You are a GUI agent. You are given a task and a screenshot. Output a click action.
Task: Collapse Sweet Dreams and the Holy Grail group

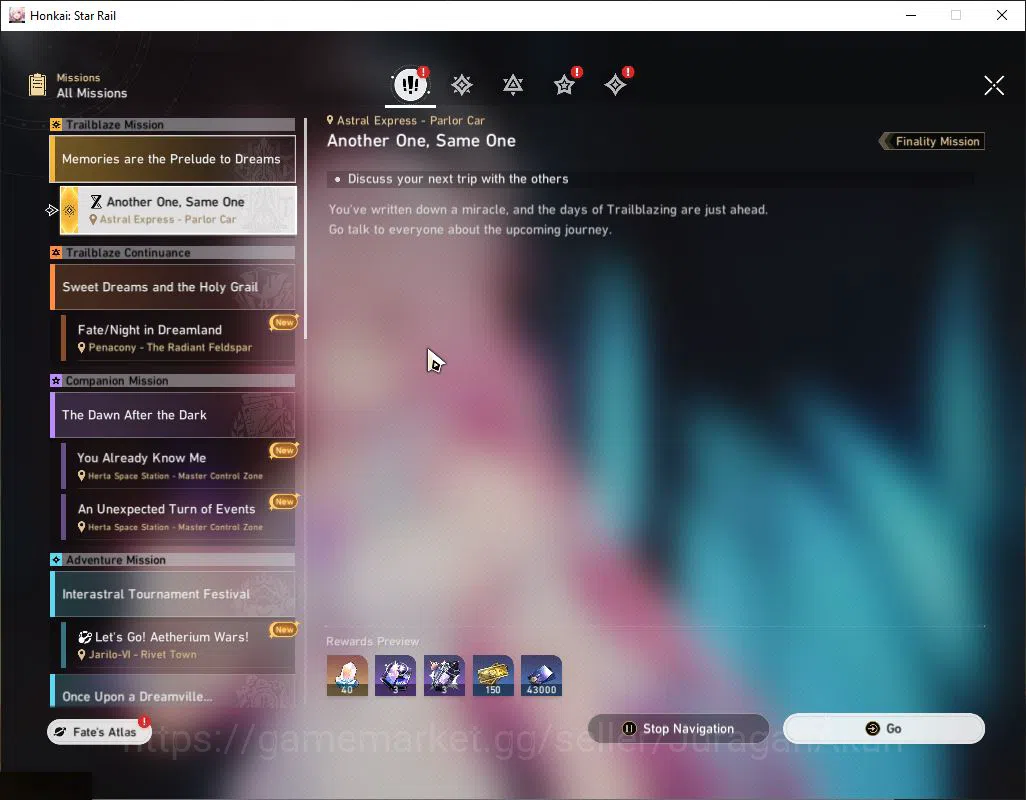173,287
